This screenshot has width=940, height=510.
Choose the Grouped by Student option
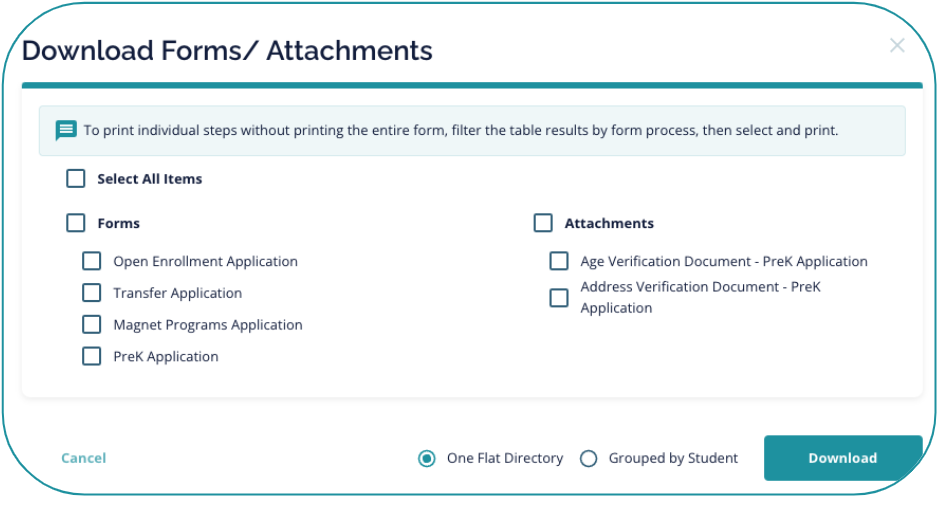click(589, 458)
